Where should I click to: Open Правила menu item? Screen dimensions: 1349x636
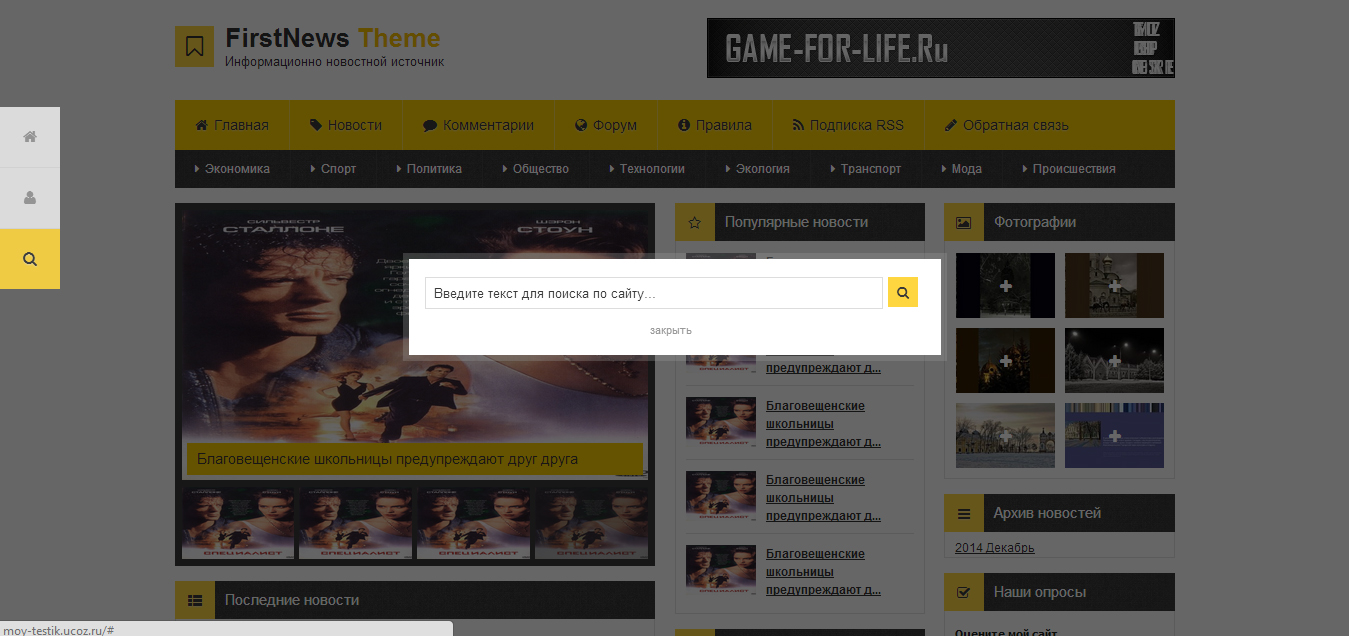pos(715,125)
